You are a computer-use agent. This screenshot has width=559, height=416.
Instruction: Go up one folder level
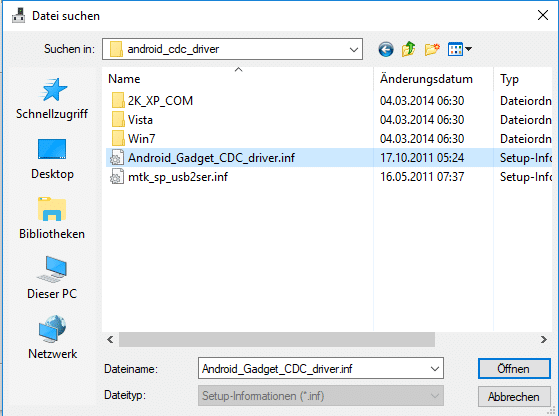(409, 49)
